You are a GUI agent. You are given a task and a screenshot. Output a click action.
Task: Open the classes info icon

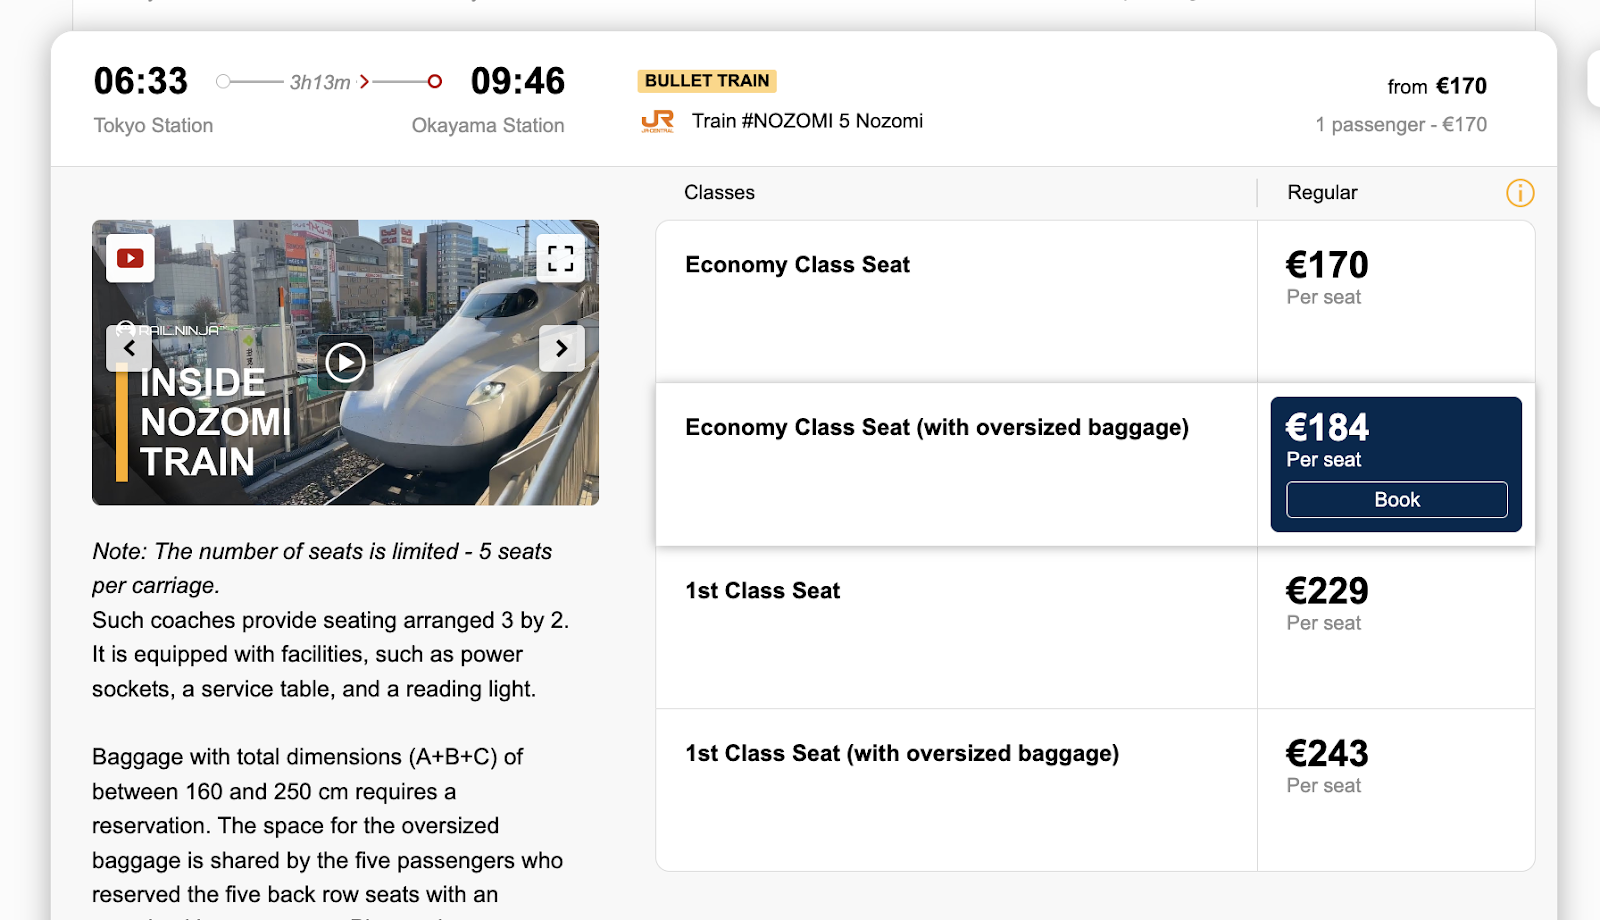1520,193
